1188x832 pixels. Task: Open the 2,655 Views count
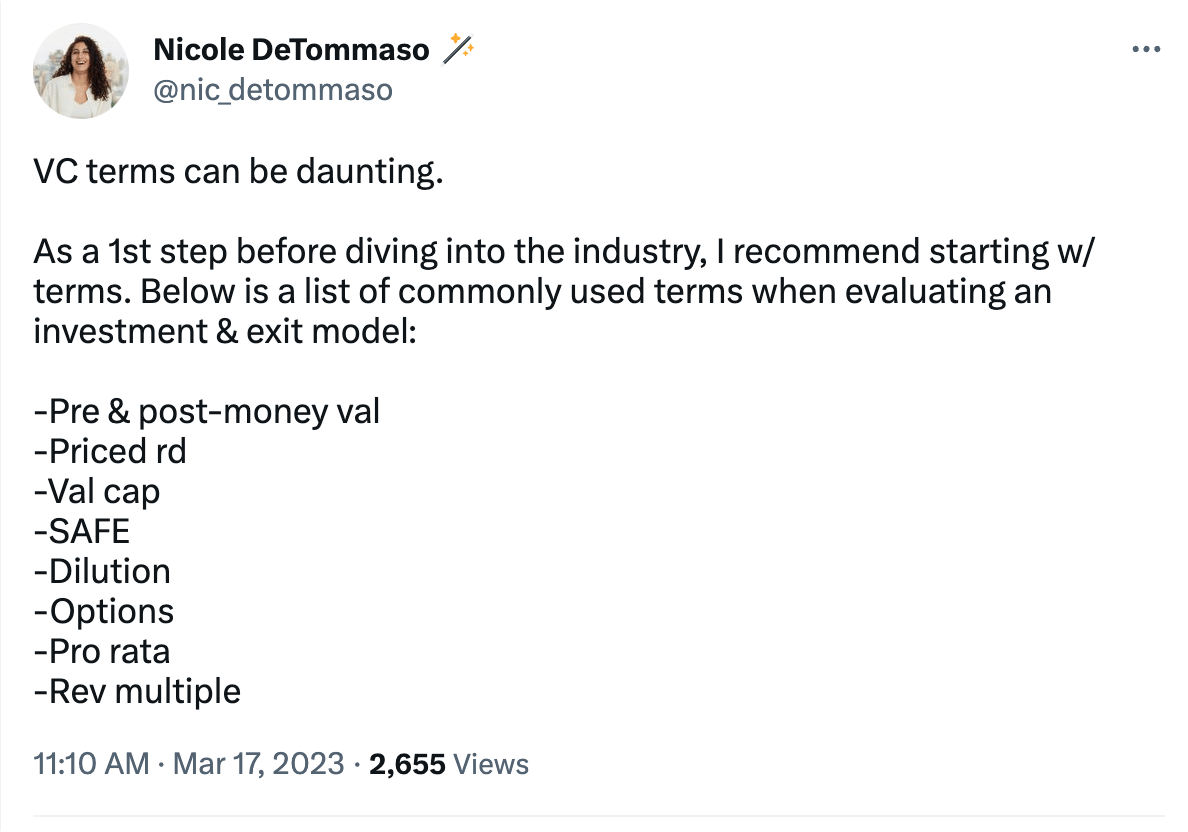click(449, 764)
